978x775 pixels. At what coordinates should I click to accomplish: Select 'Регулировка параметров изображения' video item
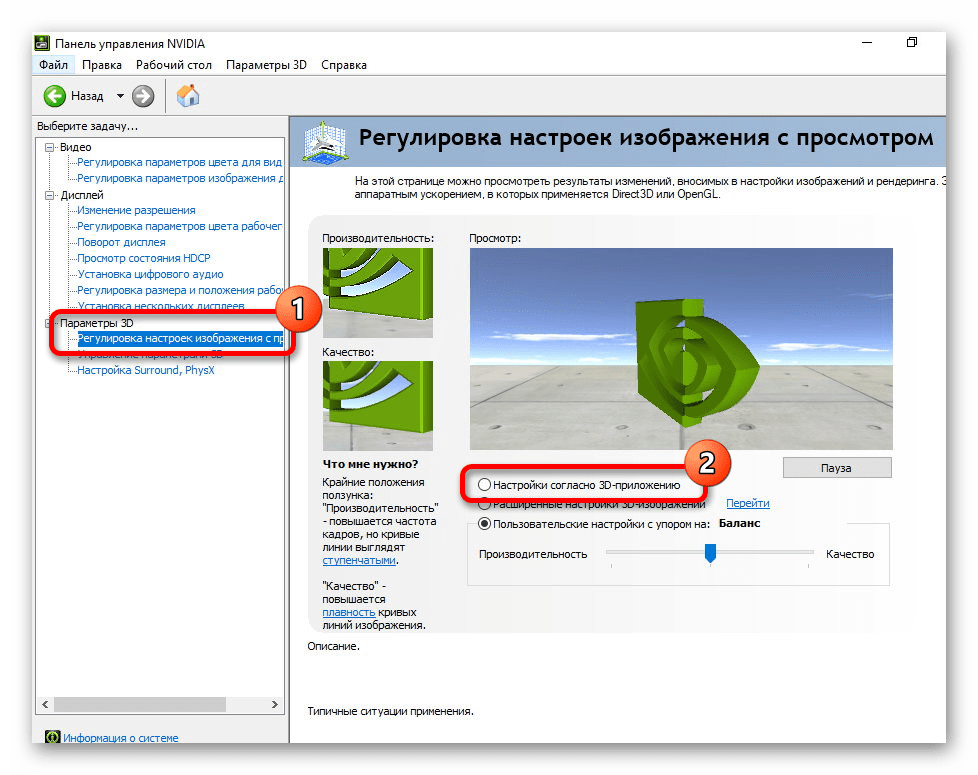point(180,178)
